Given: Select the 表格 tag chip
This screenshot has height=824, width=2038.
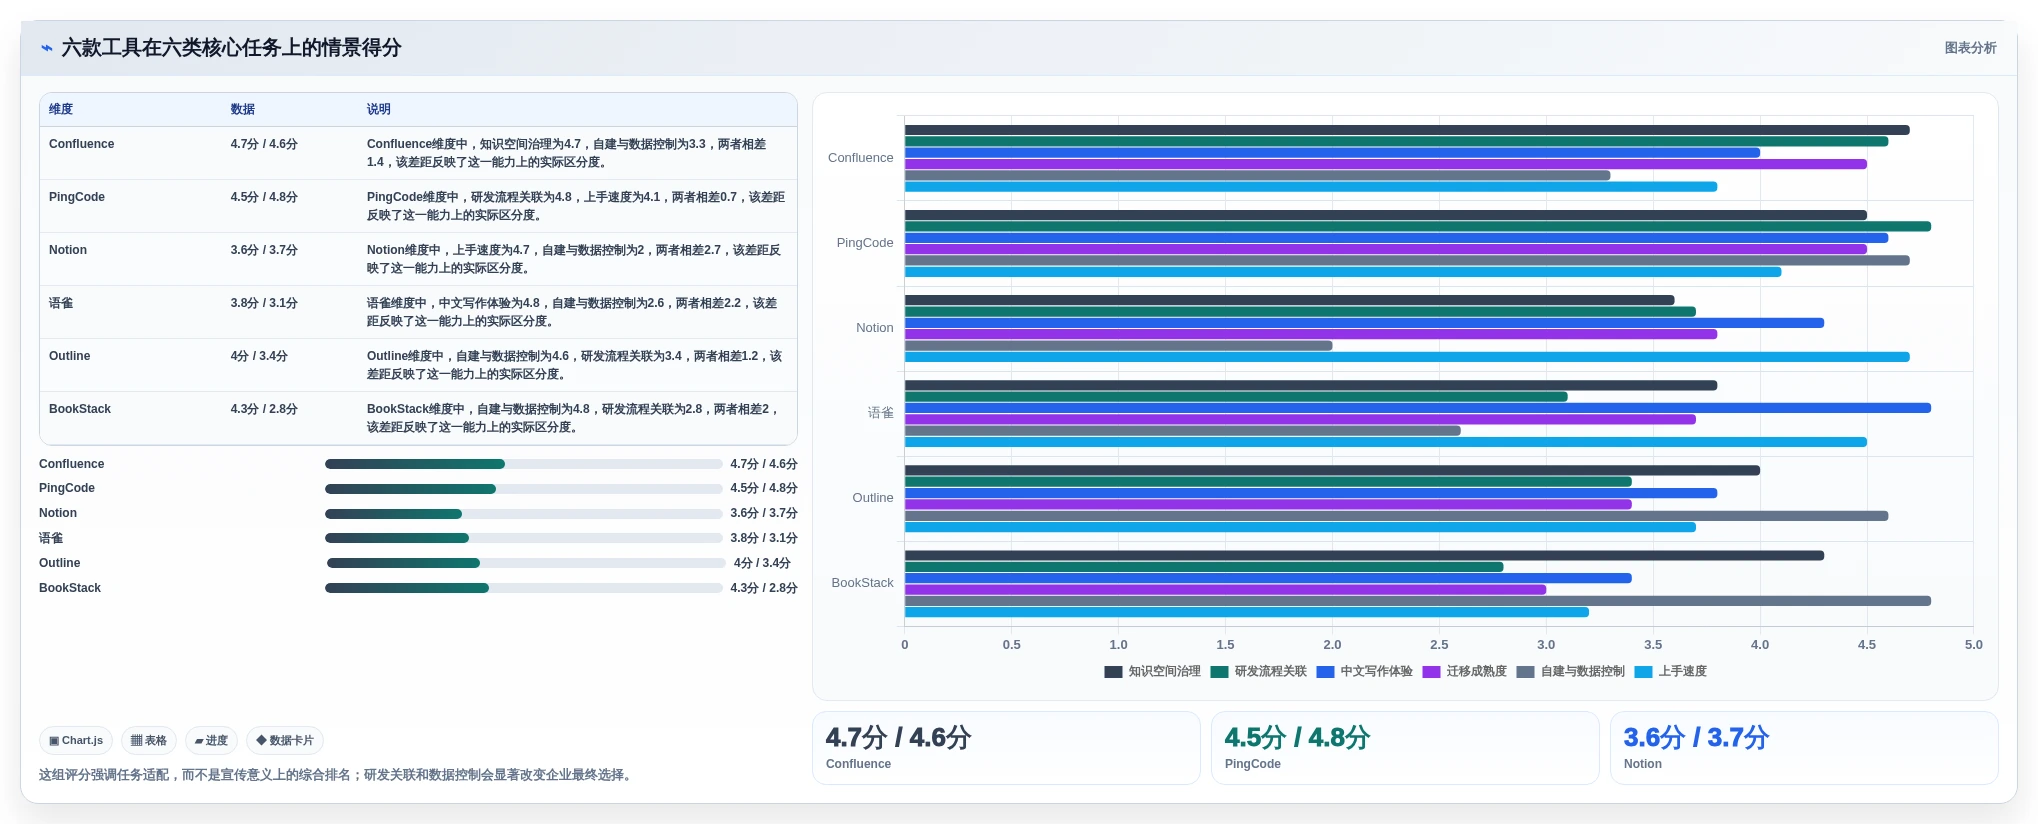Looking at the screenshot, I should pyautogui.click(x=149, y=741).
